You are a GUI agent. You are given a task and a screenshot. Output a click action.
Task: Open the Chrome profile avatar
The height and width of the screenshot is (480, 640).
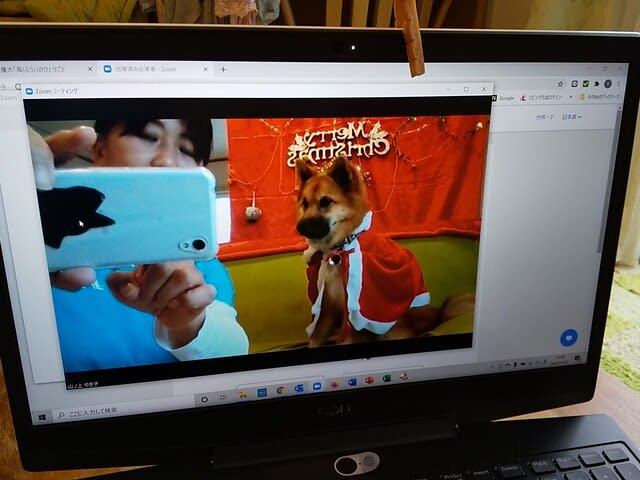coord(608,84)
